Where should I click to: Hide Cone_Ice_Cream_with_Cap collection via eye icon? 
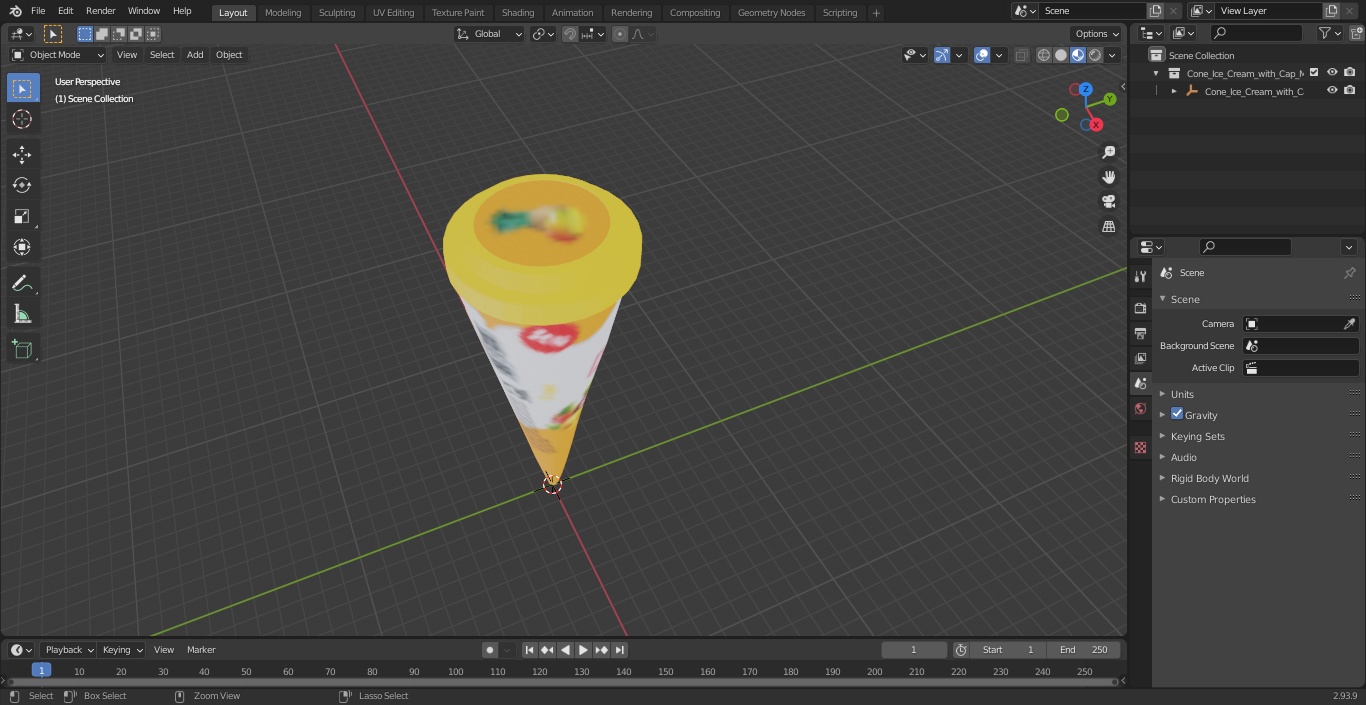point(1332,72)
